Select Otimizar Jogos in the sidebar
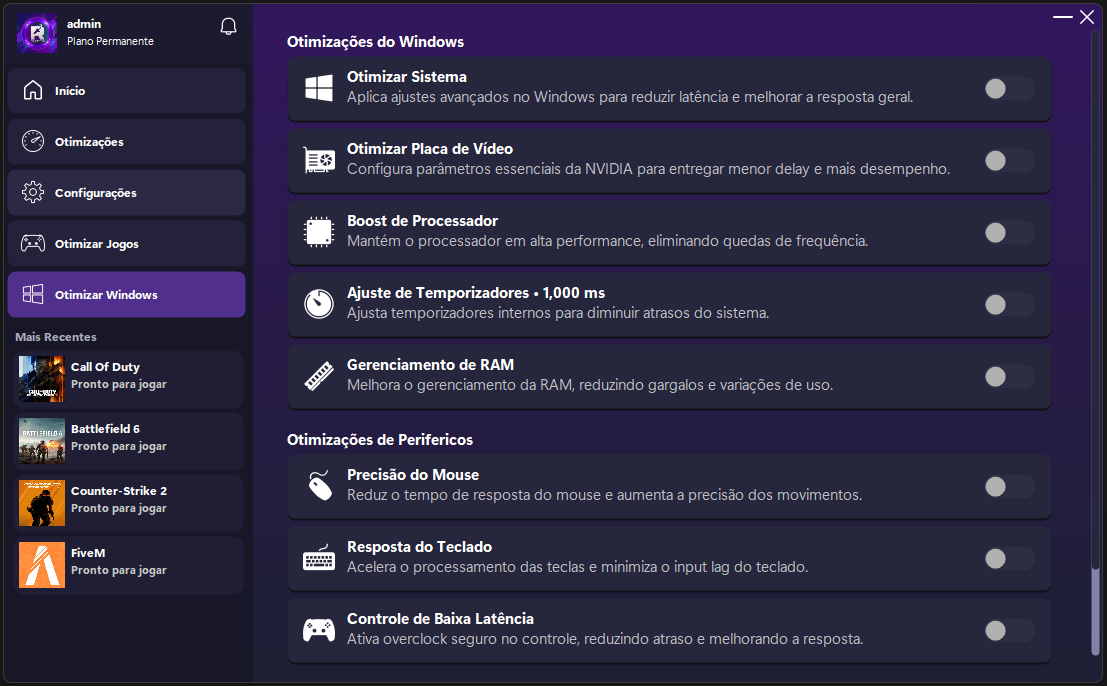The image size is (1107, 686). 126,244
